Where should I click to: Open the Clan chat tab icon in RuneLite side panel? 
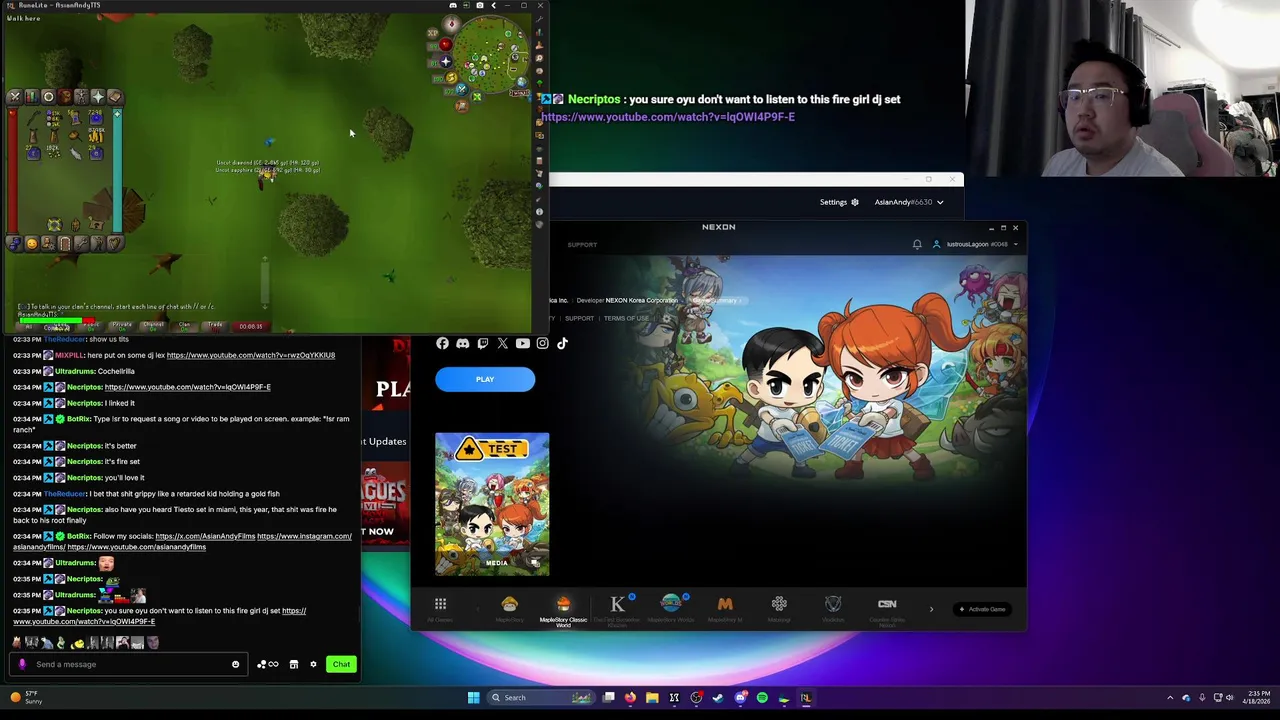click(15, 244)
